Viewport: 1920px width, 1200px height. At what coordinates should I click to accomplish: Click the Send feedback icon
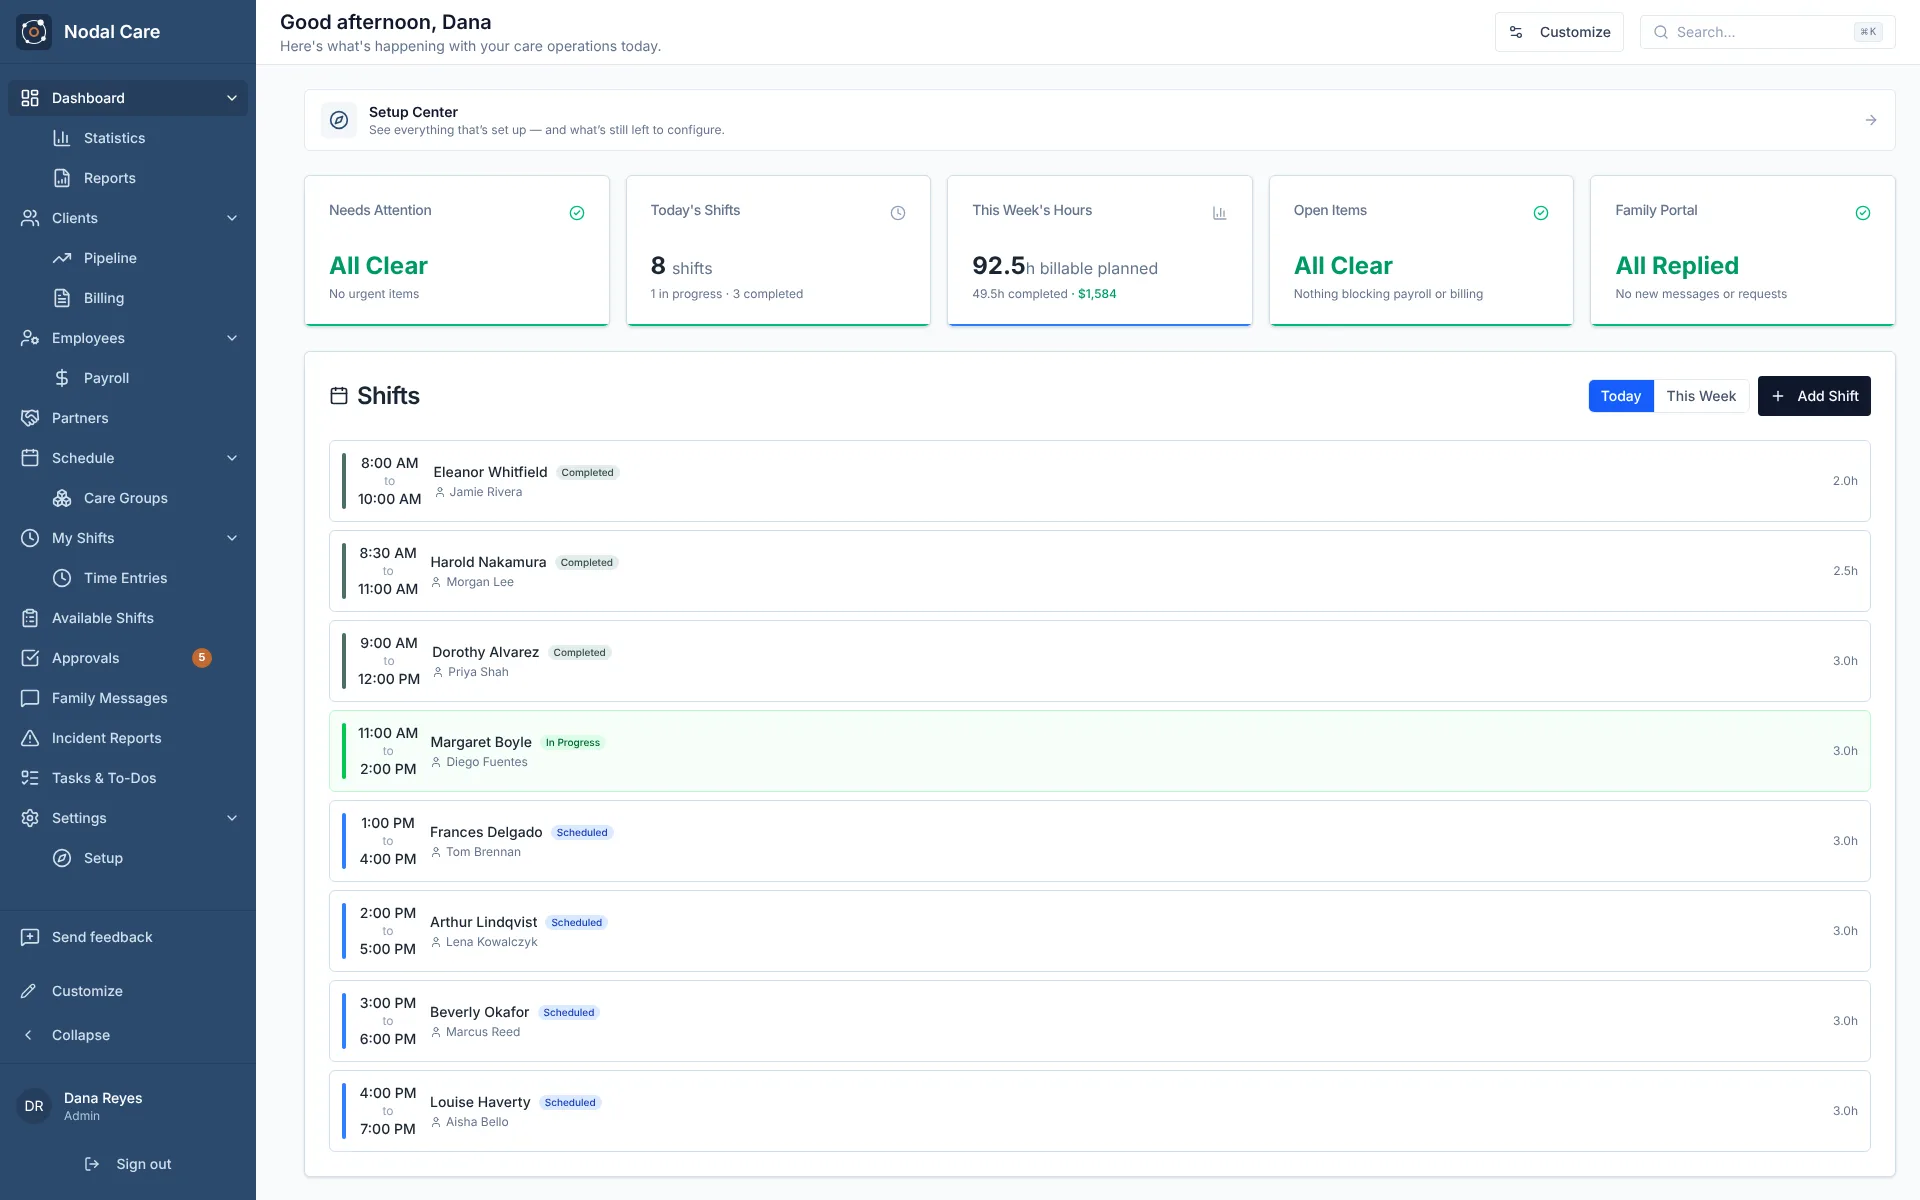(x=30, y=937)
